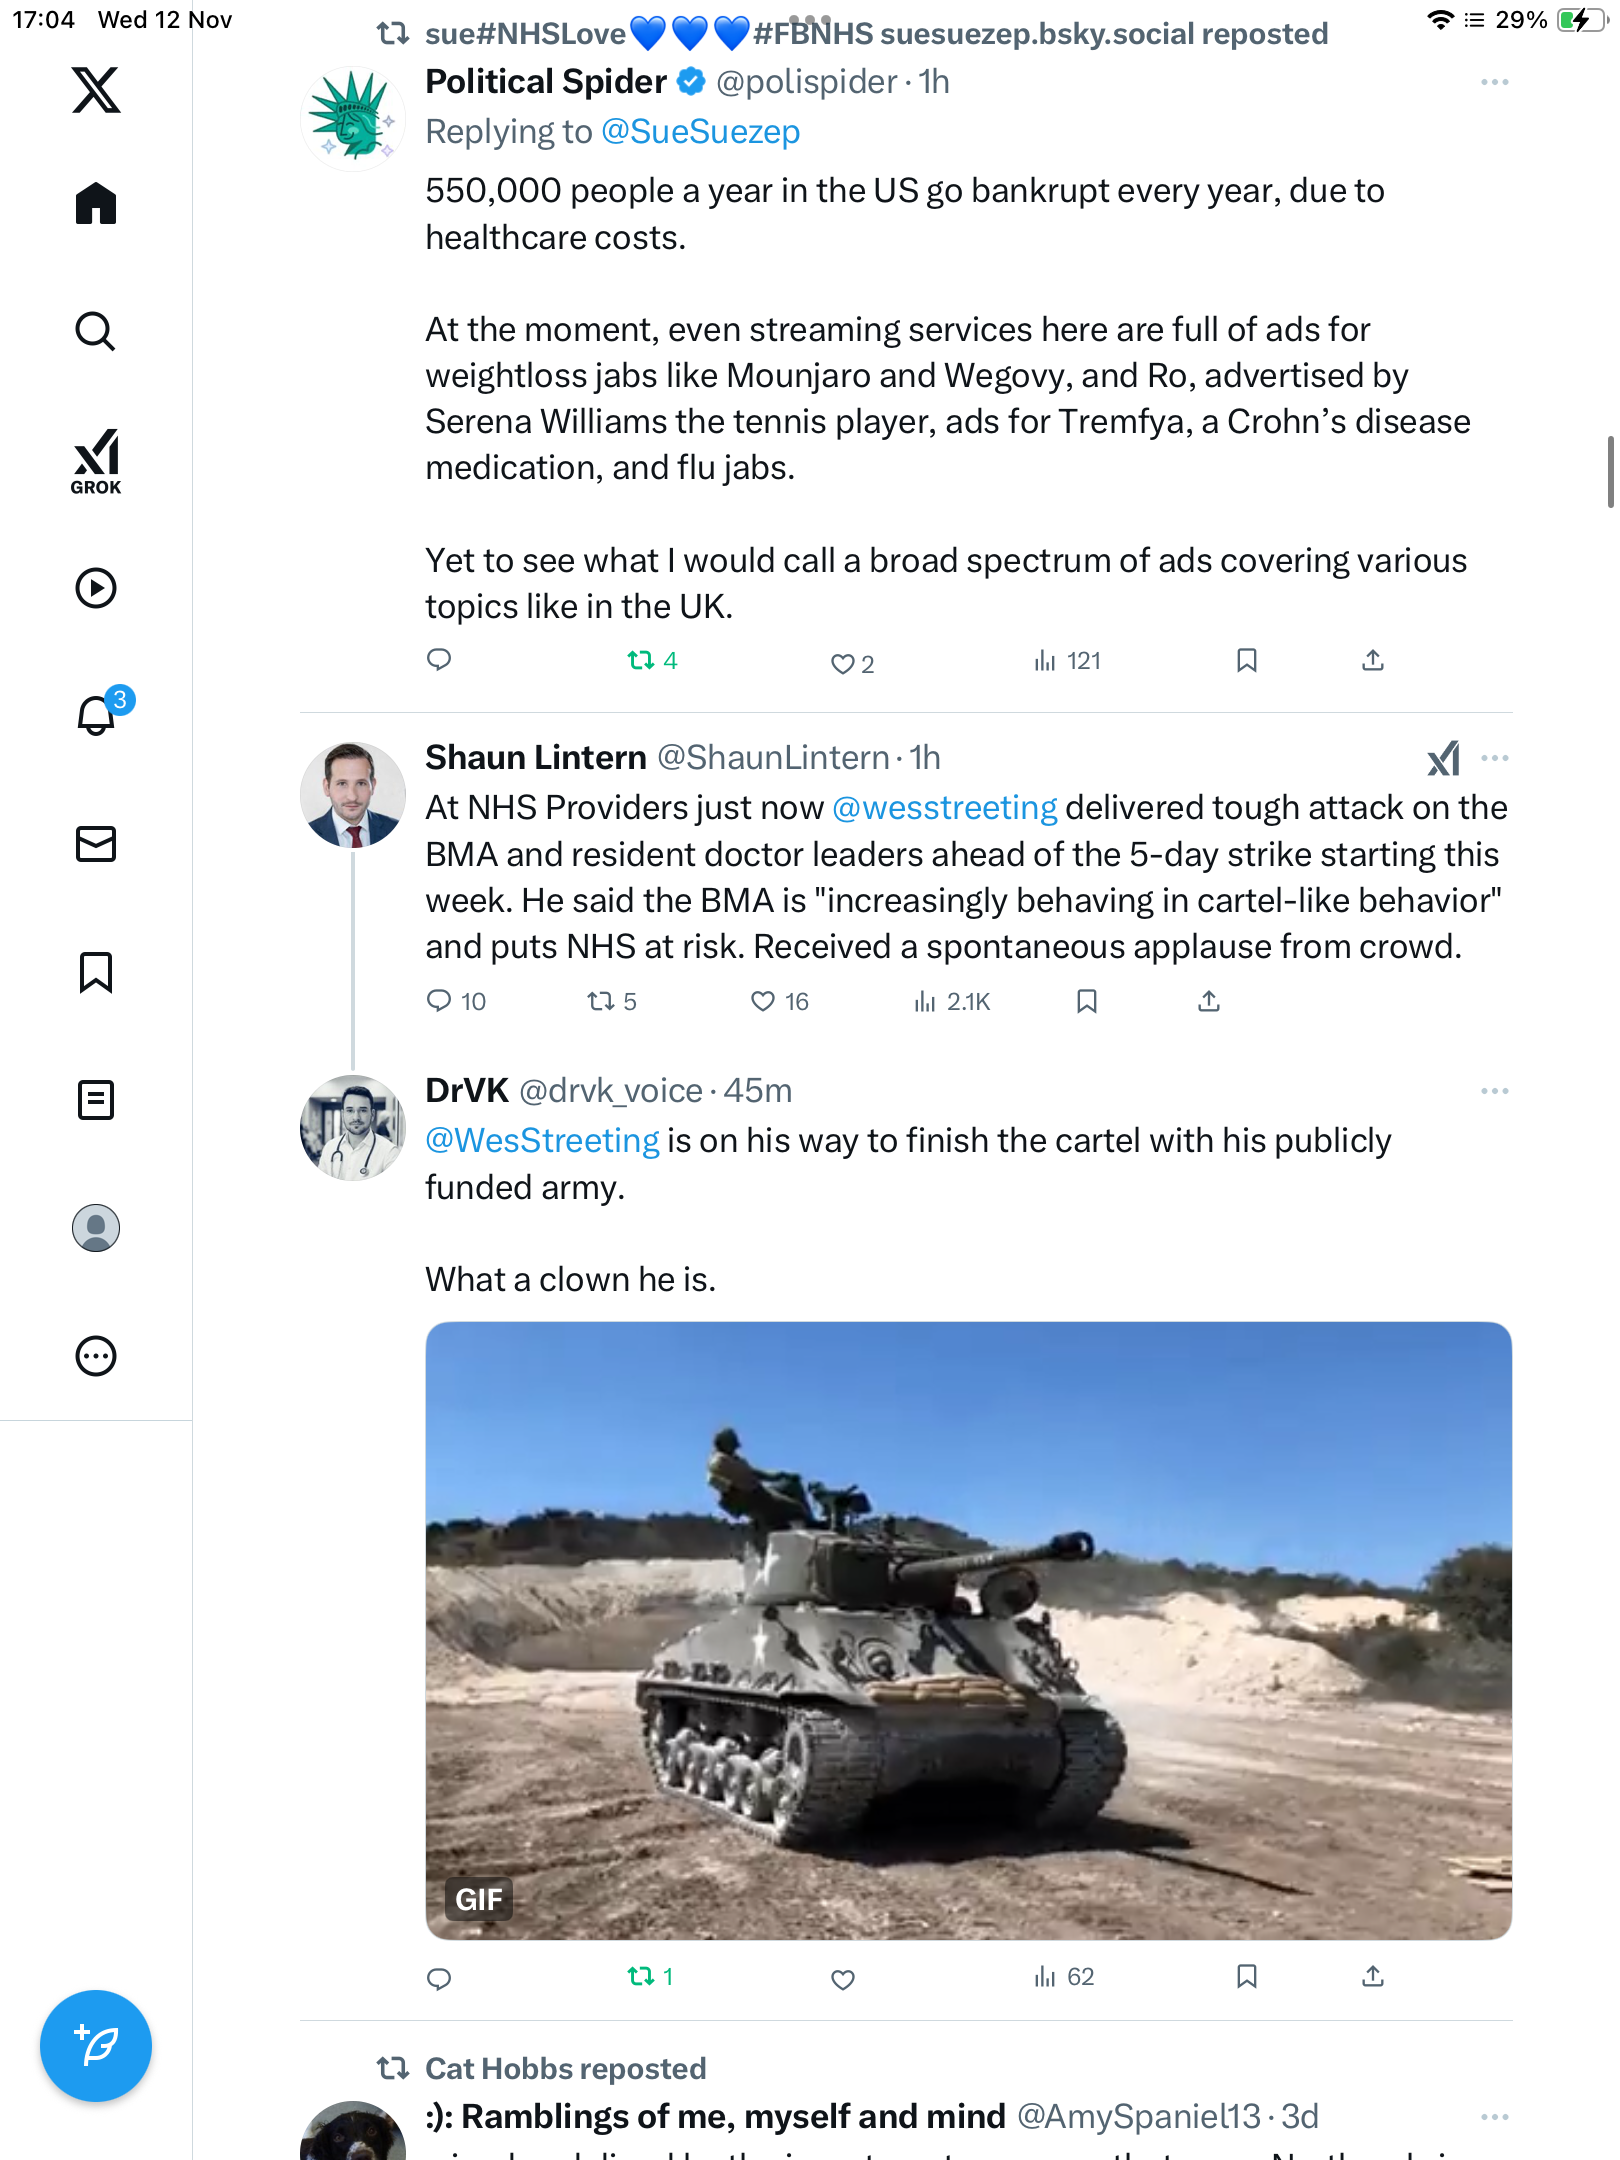Share Political Spider's post
The width and height of the screenshot is (1620, 2160).
point(1373,661)
